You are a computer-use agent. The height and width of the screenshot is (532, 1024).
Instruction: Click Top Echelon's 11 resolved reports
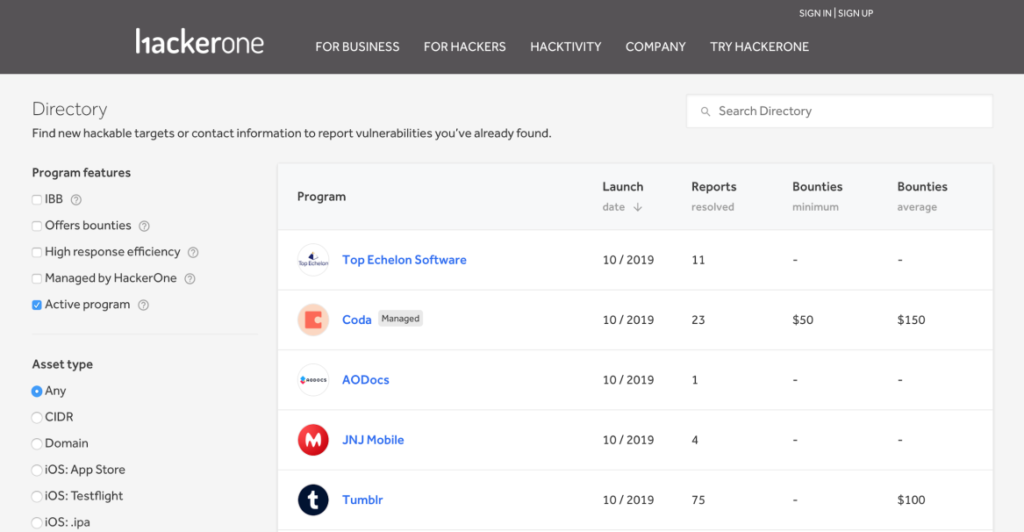point(698,260)
